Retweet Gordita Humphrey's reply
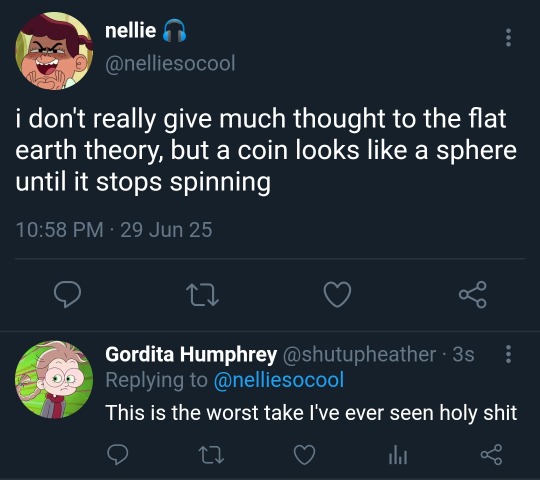Viewport: 540px width, 480px height. click(x=211, y=455)
